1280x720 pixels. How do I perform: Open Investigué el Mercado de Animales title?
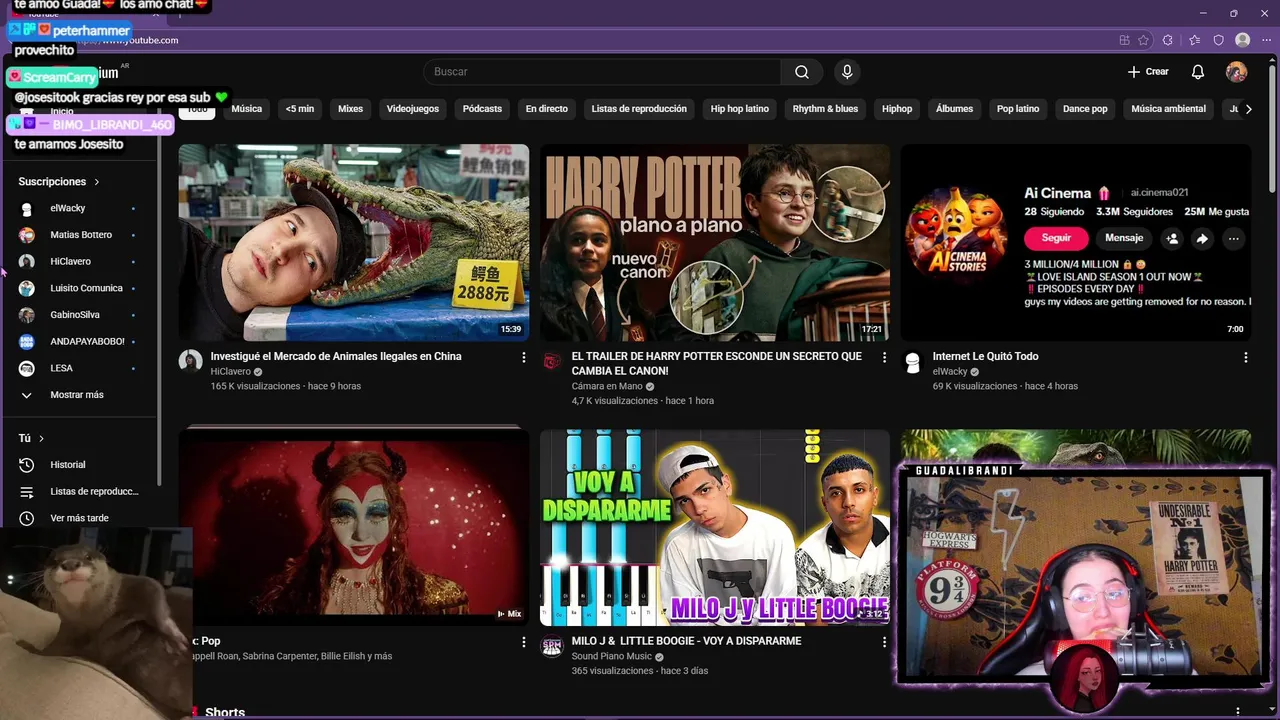[x=336, y=357]
